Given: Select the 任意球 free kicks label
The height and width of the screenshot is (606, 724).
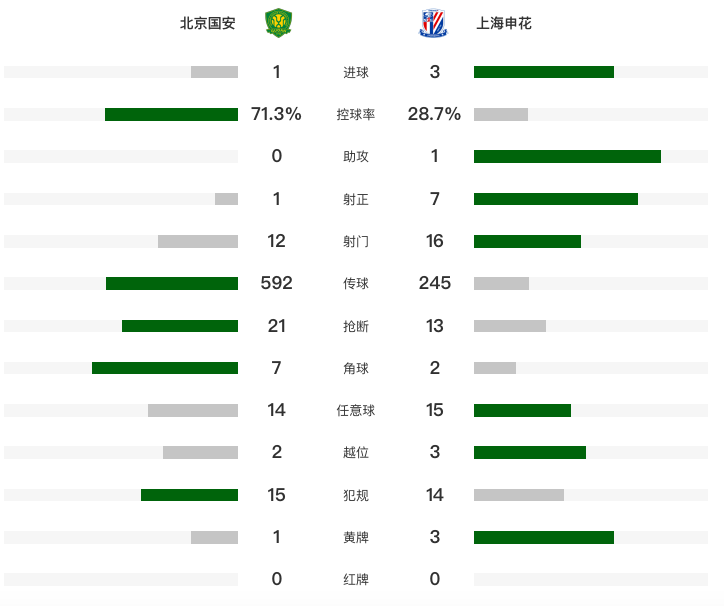Looking at the screenshot, I should click(356, 410).
